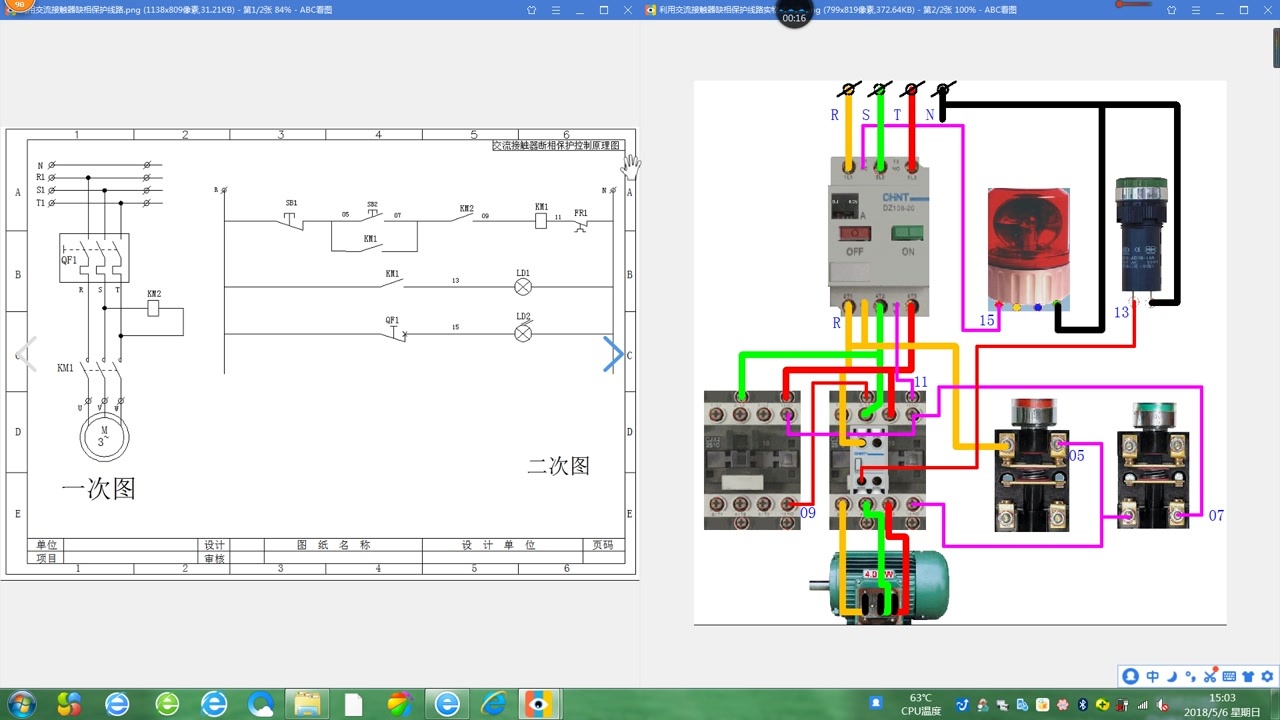The width and height of the screenshot is (1280, 720).
Task: Launch the colorful clover app in the taskbar
Action: click(69, 704)
